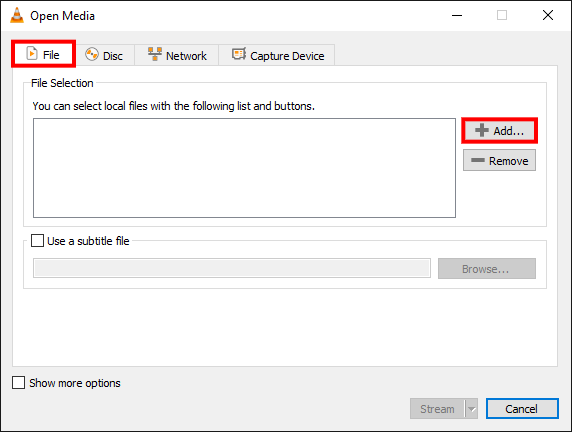Click the maximize window button
This screenshot has width=572, height=432.
pyautogui.click(x=502, y=15)
